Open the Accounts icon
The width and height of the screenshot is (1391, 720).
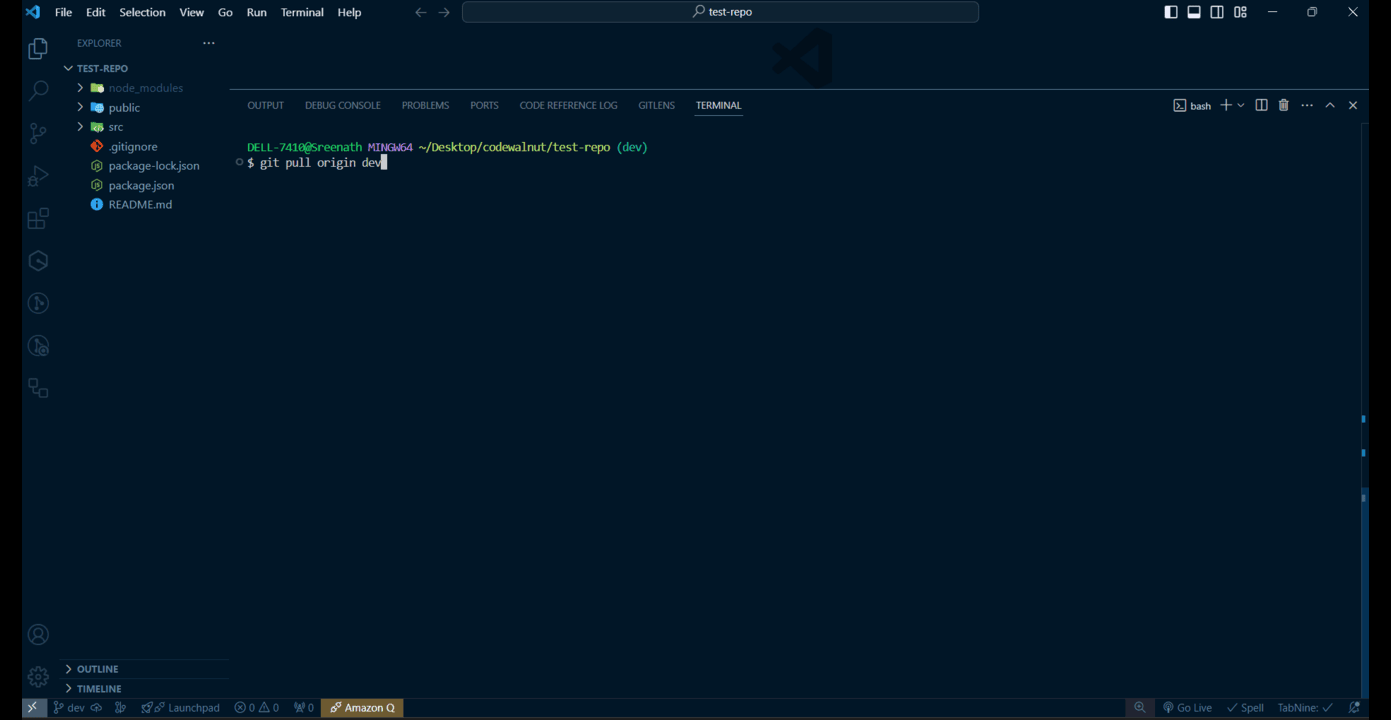(38, 635)
